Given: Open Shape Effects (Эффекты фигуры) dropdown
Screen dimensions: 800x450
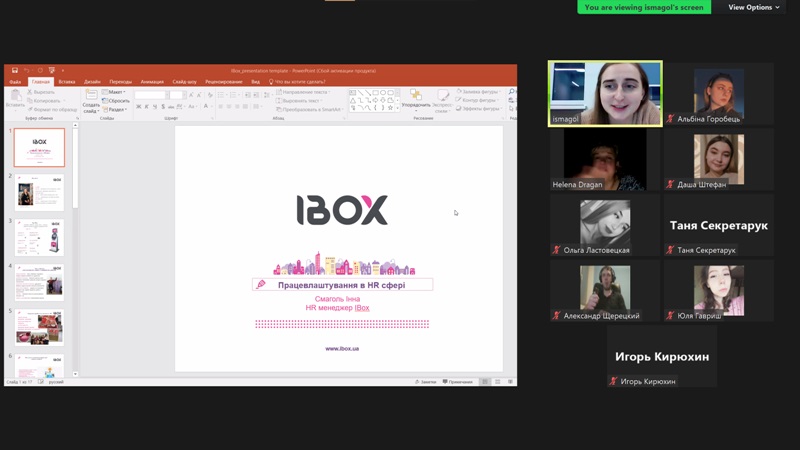Looking at the screenshot, I should point(478,108).
